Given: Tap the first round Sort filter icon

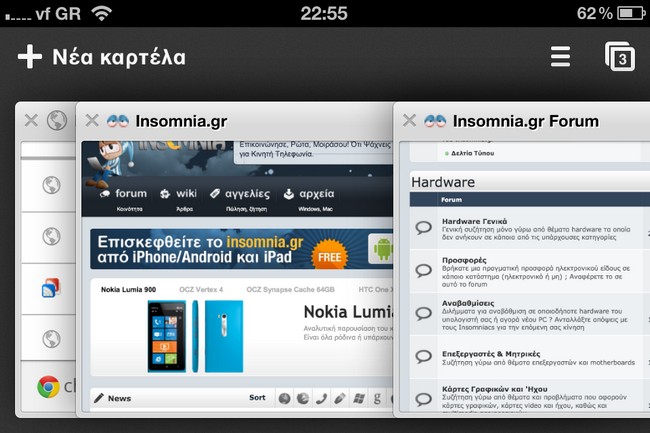Looking at the screenshot, I should pyautogui.click(x=284, y=399).
